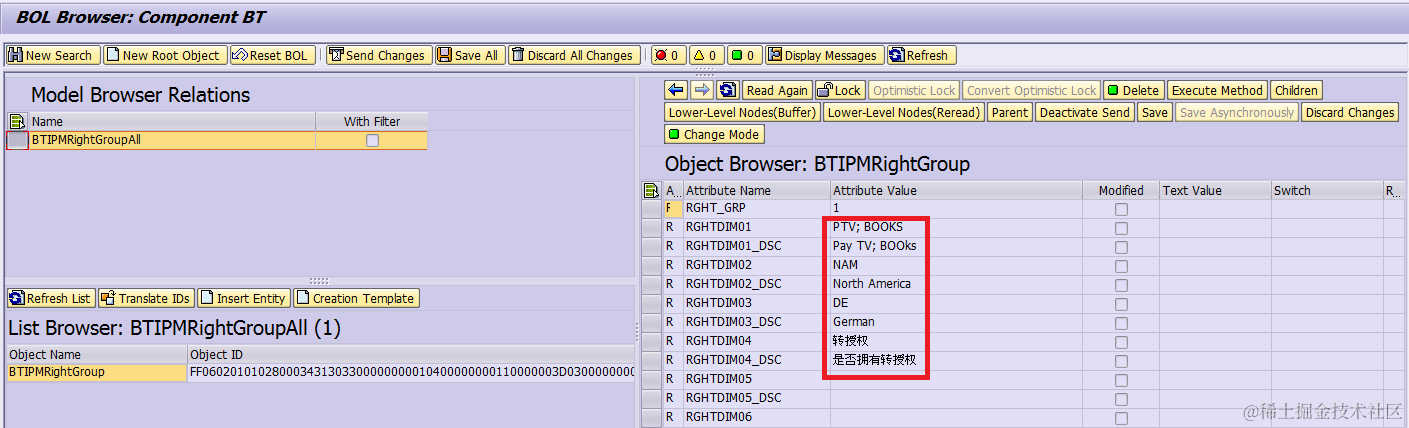Toggle Modified checkbox for RGHT_GRP
This screenshot has width=1409, height=428.
pos(1121,209)
